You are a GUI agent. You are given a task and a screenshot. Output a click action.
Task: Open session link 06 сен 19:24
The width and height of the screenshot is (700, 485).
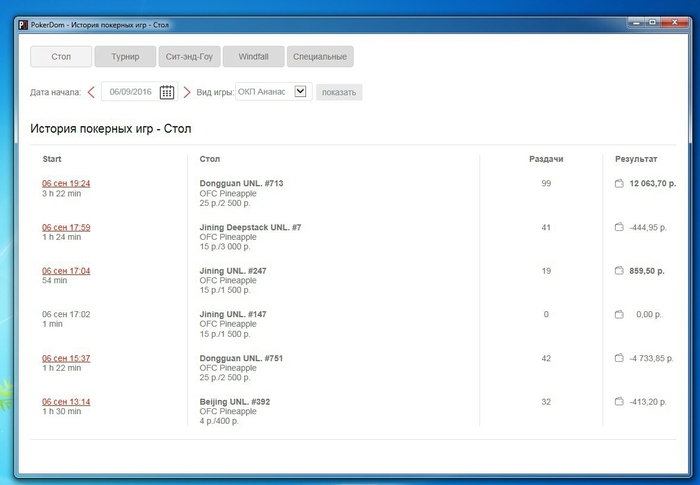pos(66,184)
